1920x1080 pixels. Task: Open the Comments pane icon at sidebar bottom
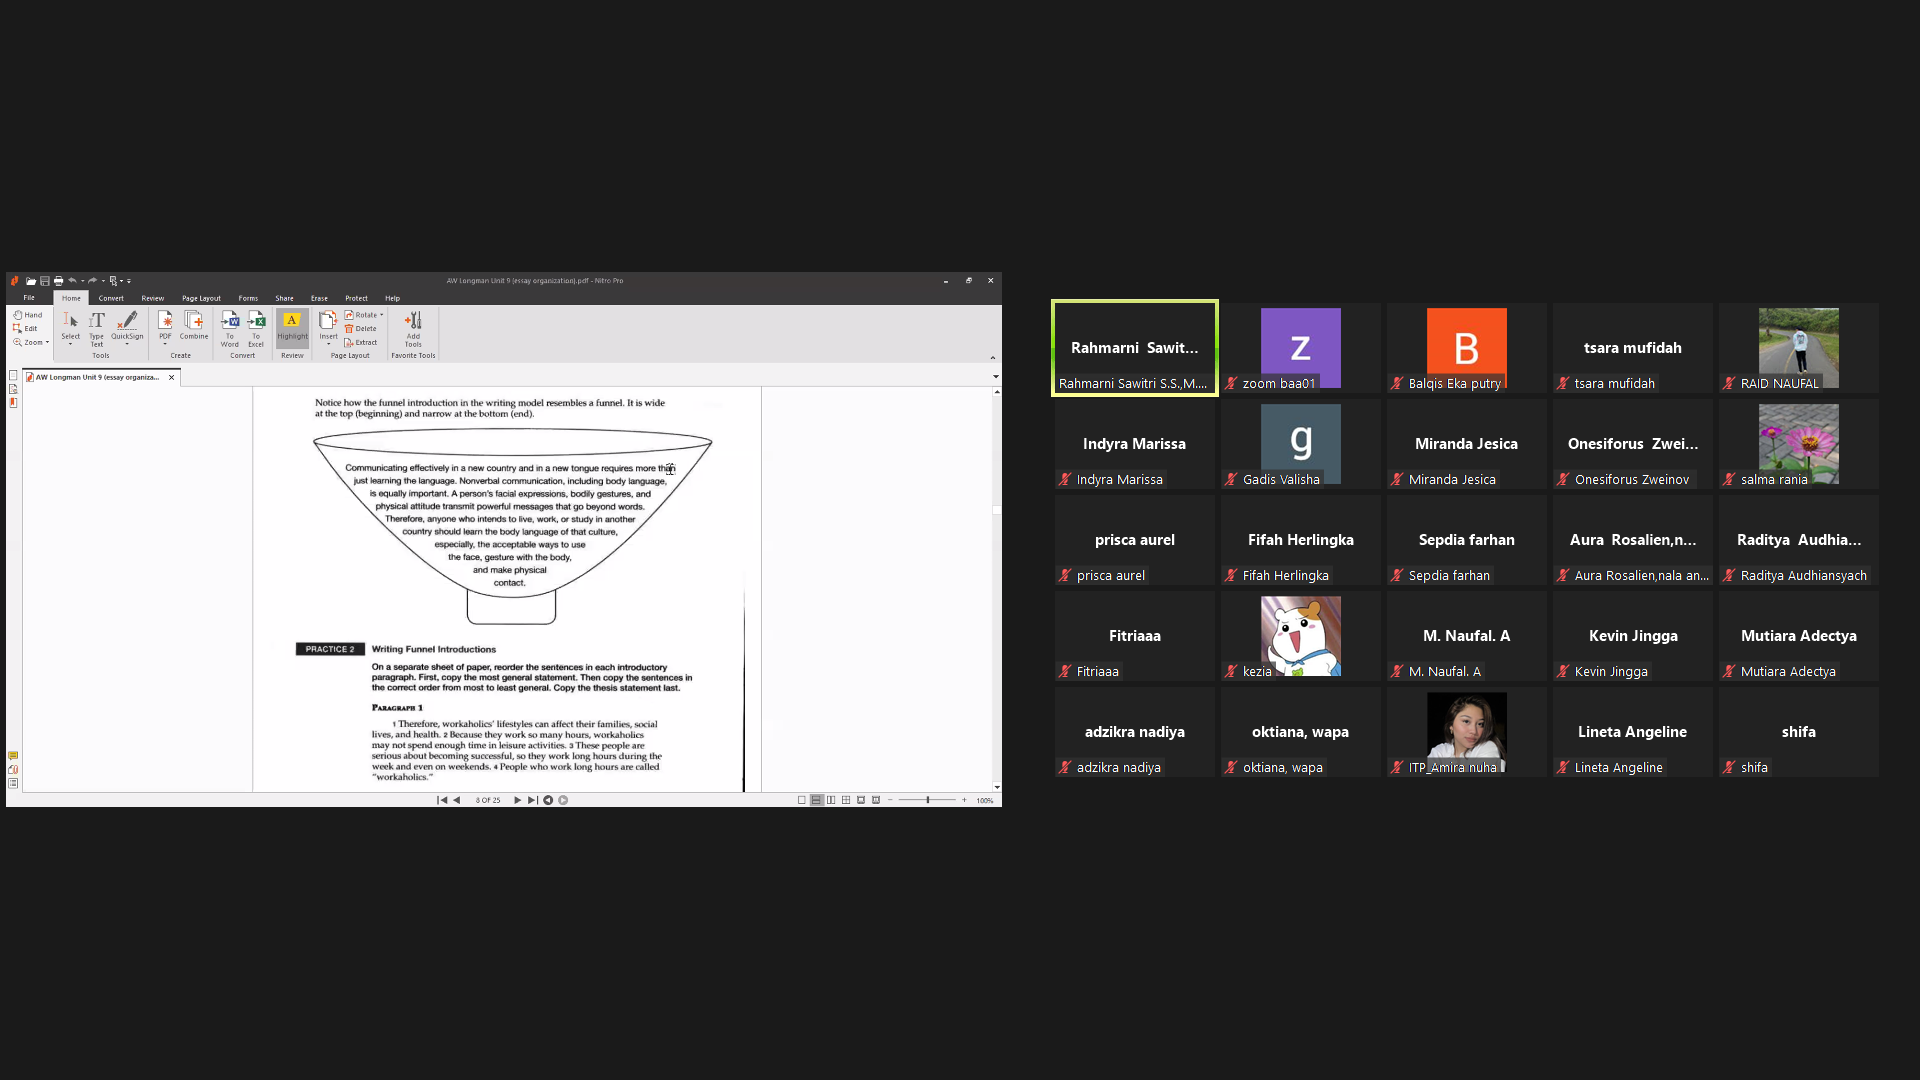(x=13, y=756)
